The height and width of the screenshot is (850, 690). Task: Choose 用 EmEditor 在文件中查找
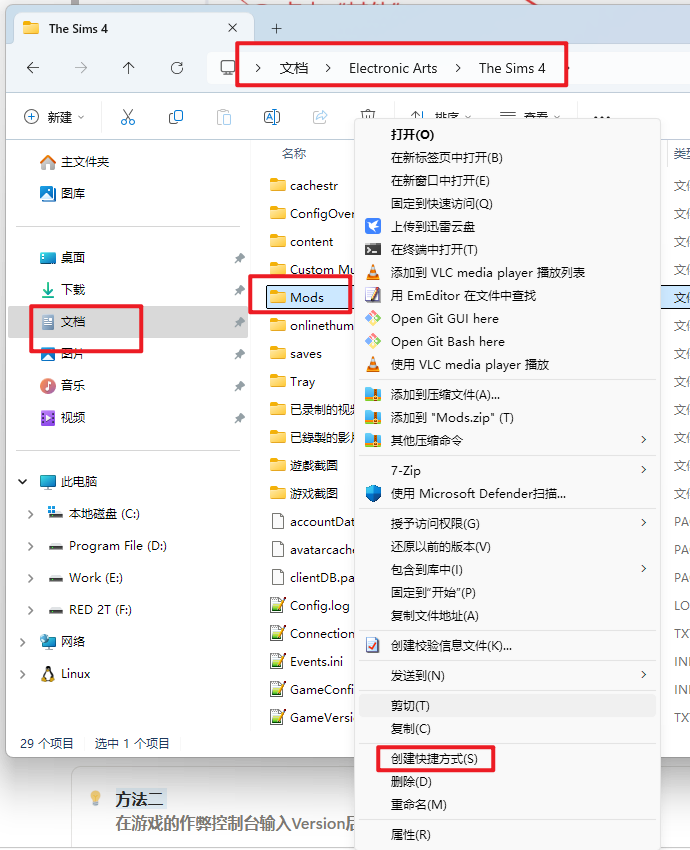(x=463, y=295)
